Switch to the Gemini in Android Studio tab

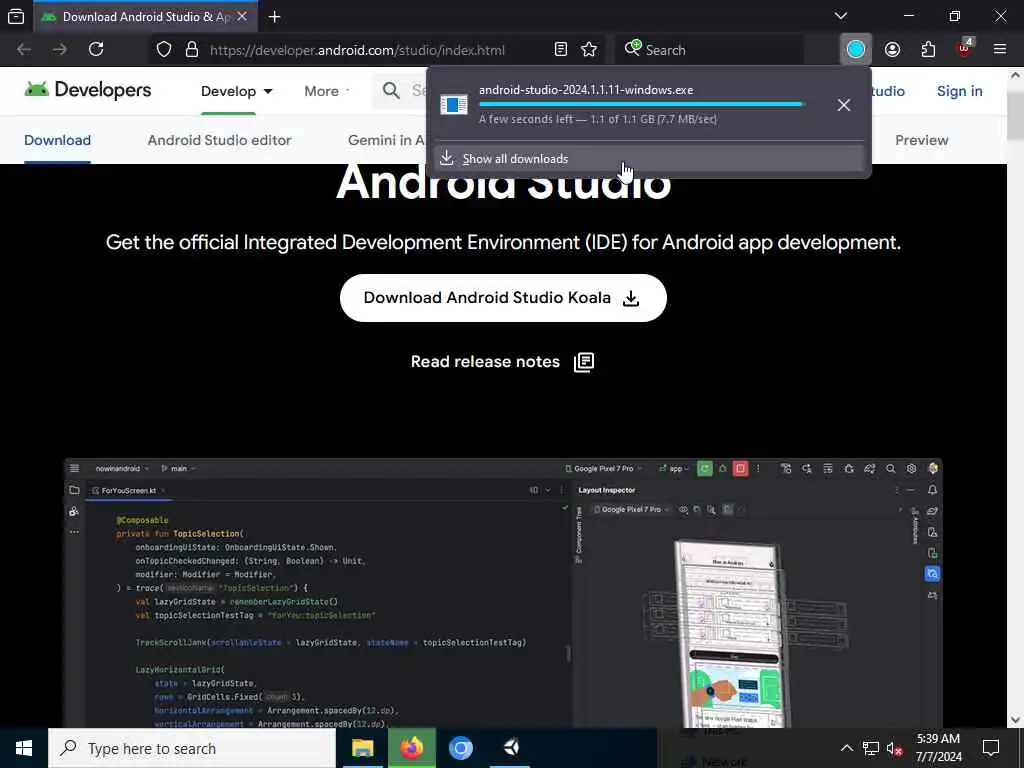click(x=386, y=140)
